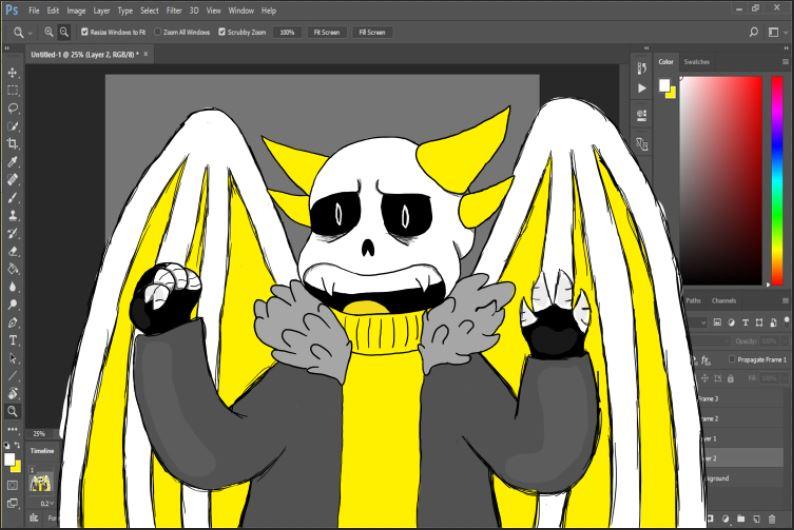The height and width of the screenshot is (530, 794).
Task: Select the Line tool
Action: pyautogui.click(x=13, y=376)
